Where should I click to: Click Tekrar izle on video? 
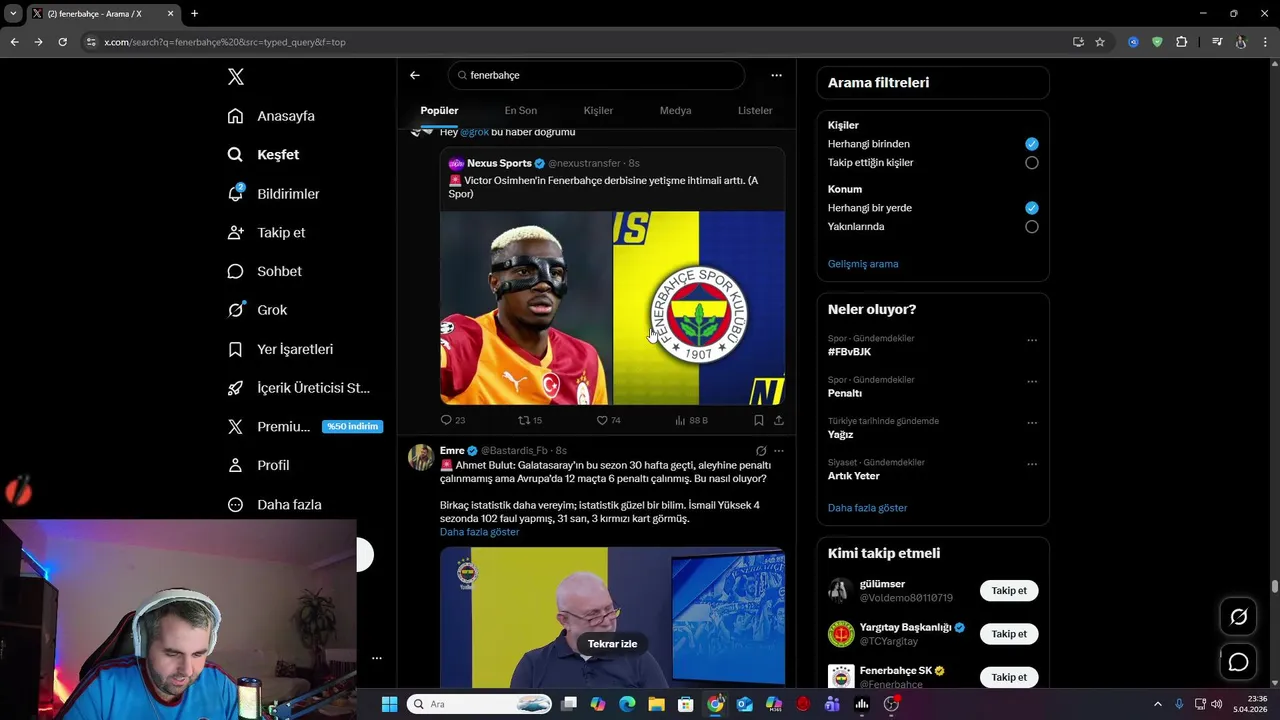coord(612,644)
